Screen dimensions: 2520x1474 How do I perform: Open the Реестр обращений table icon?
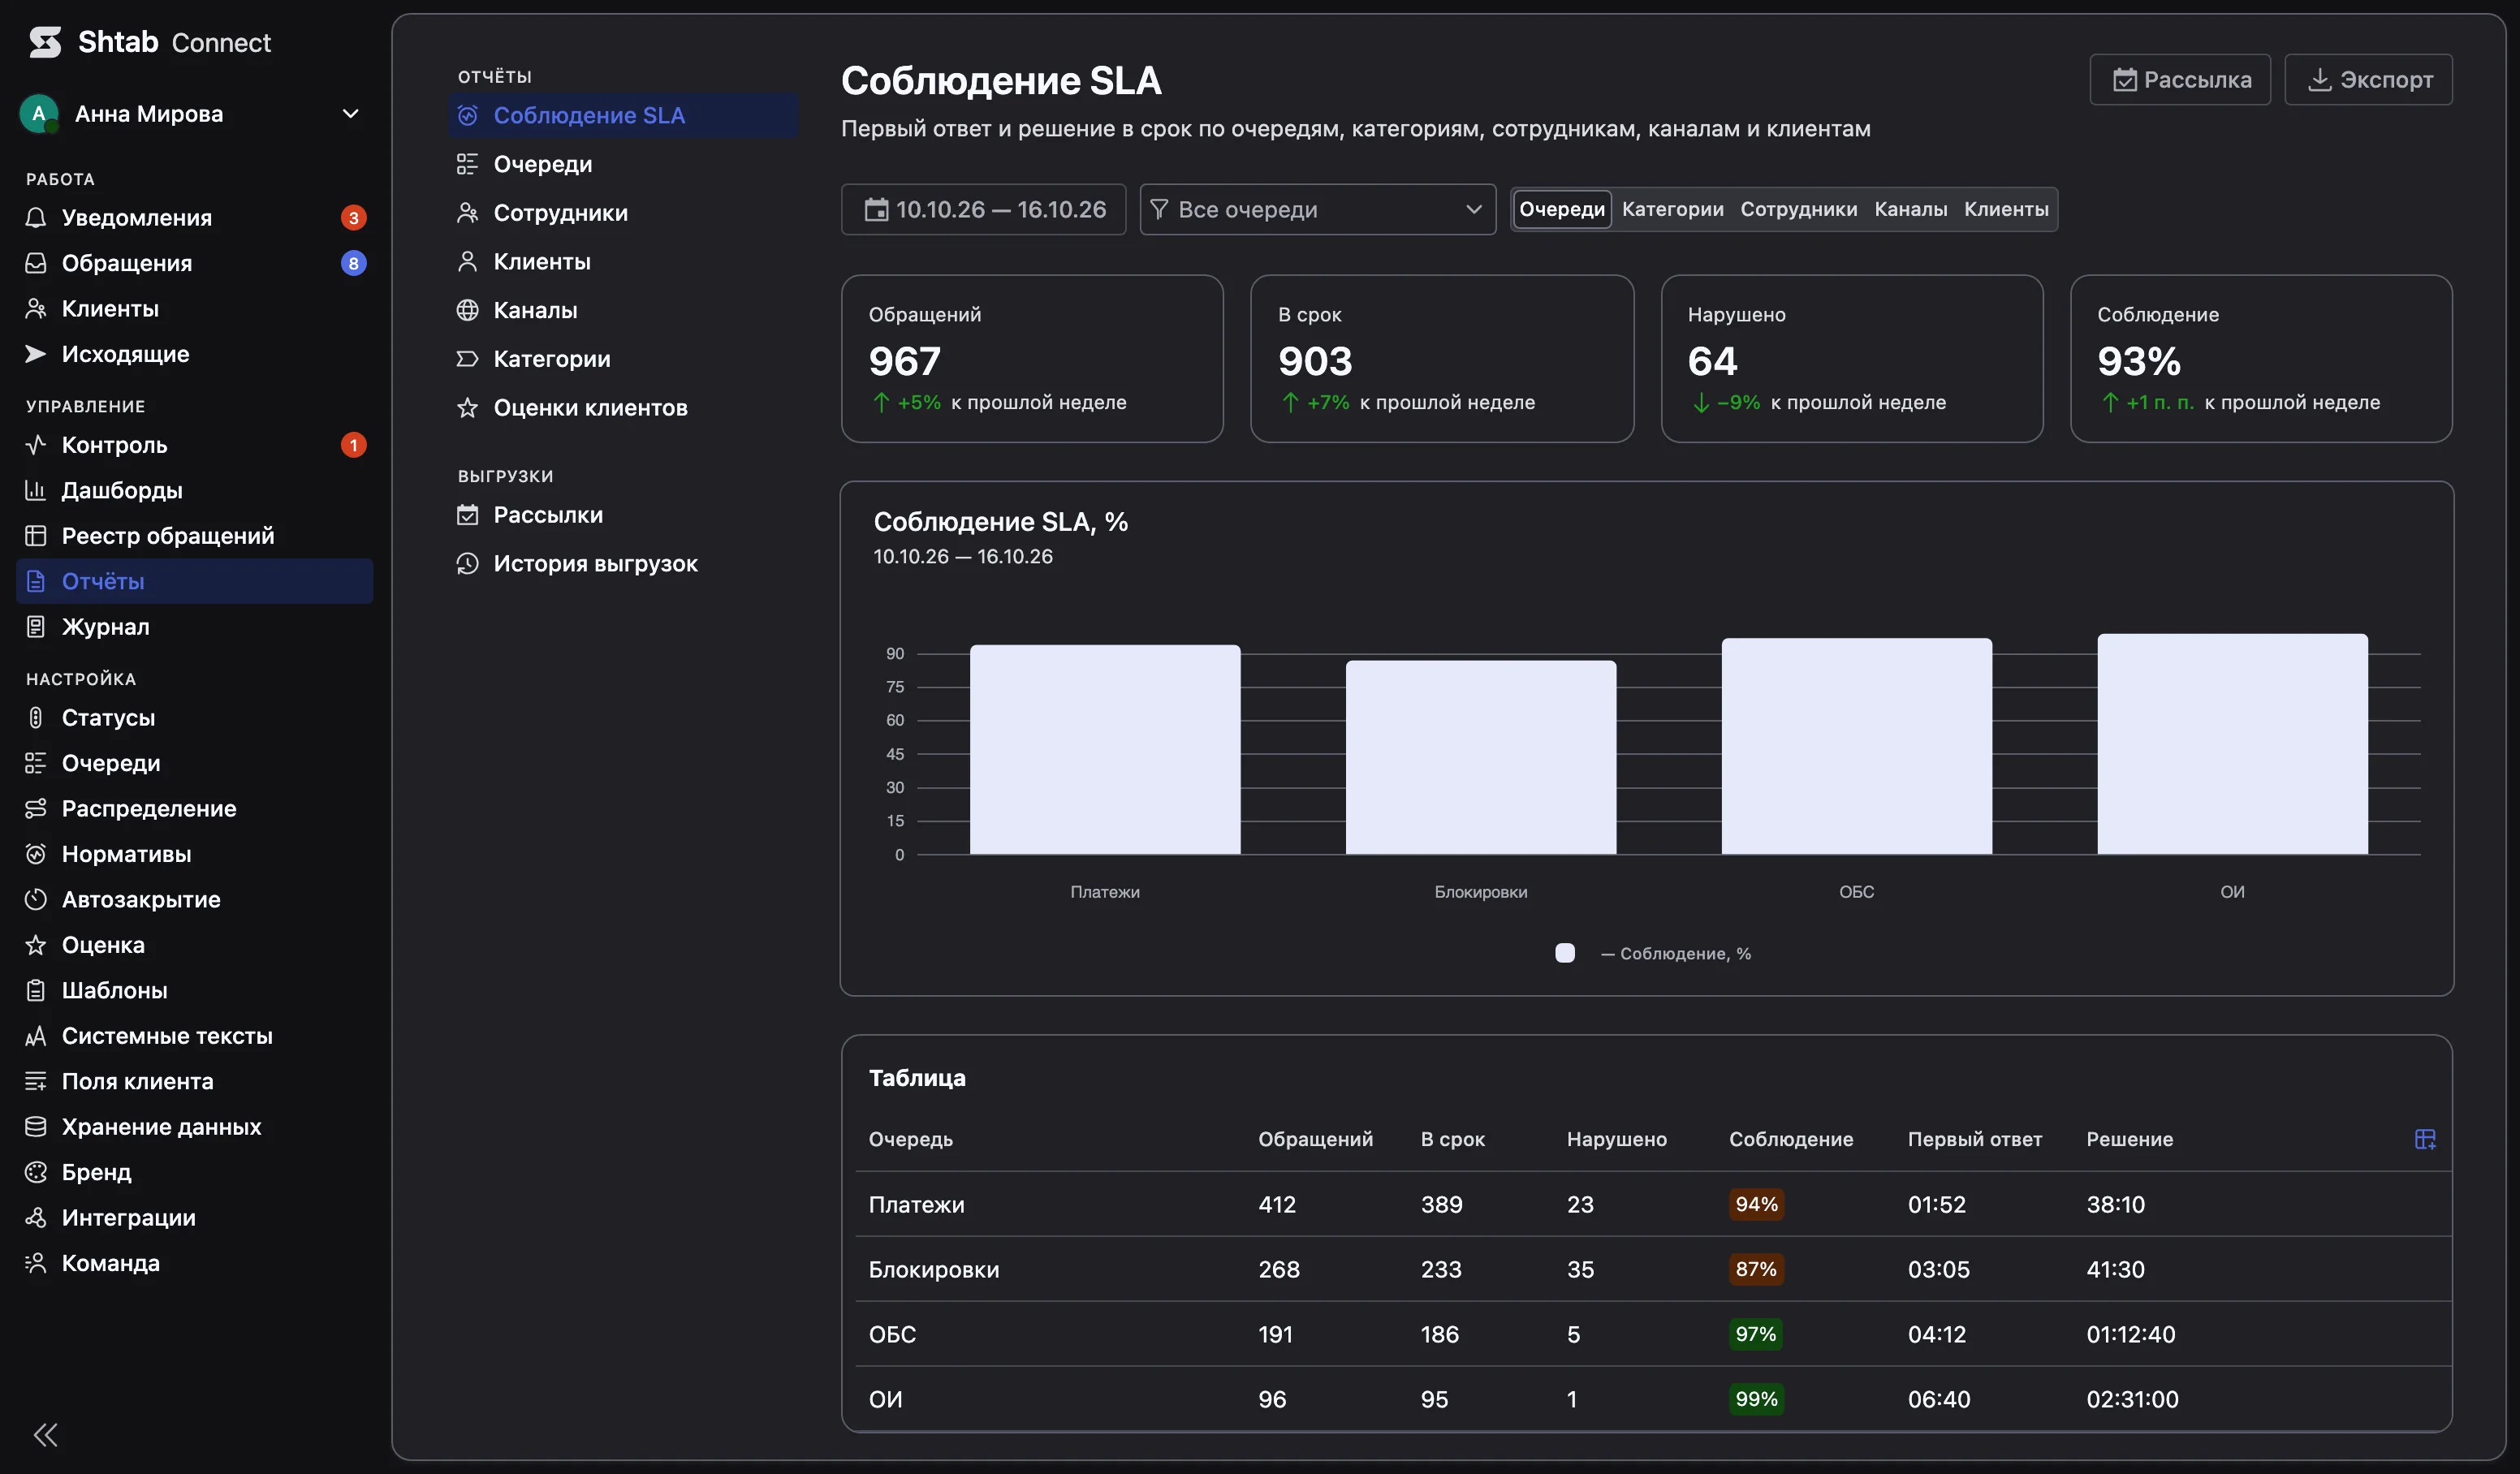pyautogui.click(x=36, y=536)
